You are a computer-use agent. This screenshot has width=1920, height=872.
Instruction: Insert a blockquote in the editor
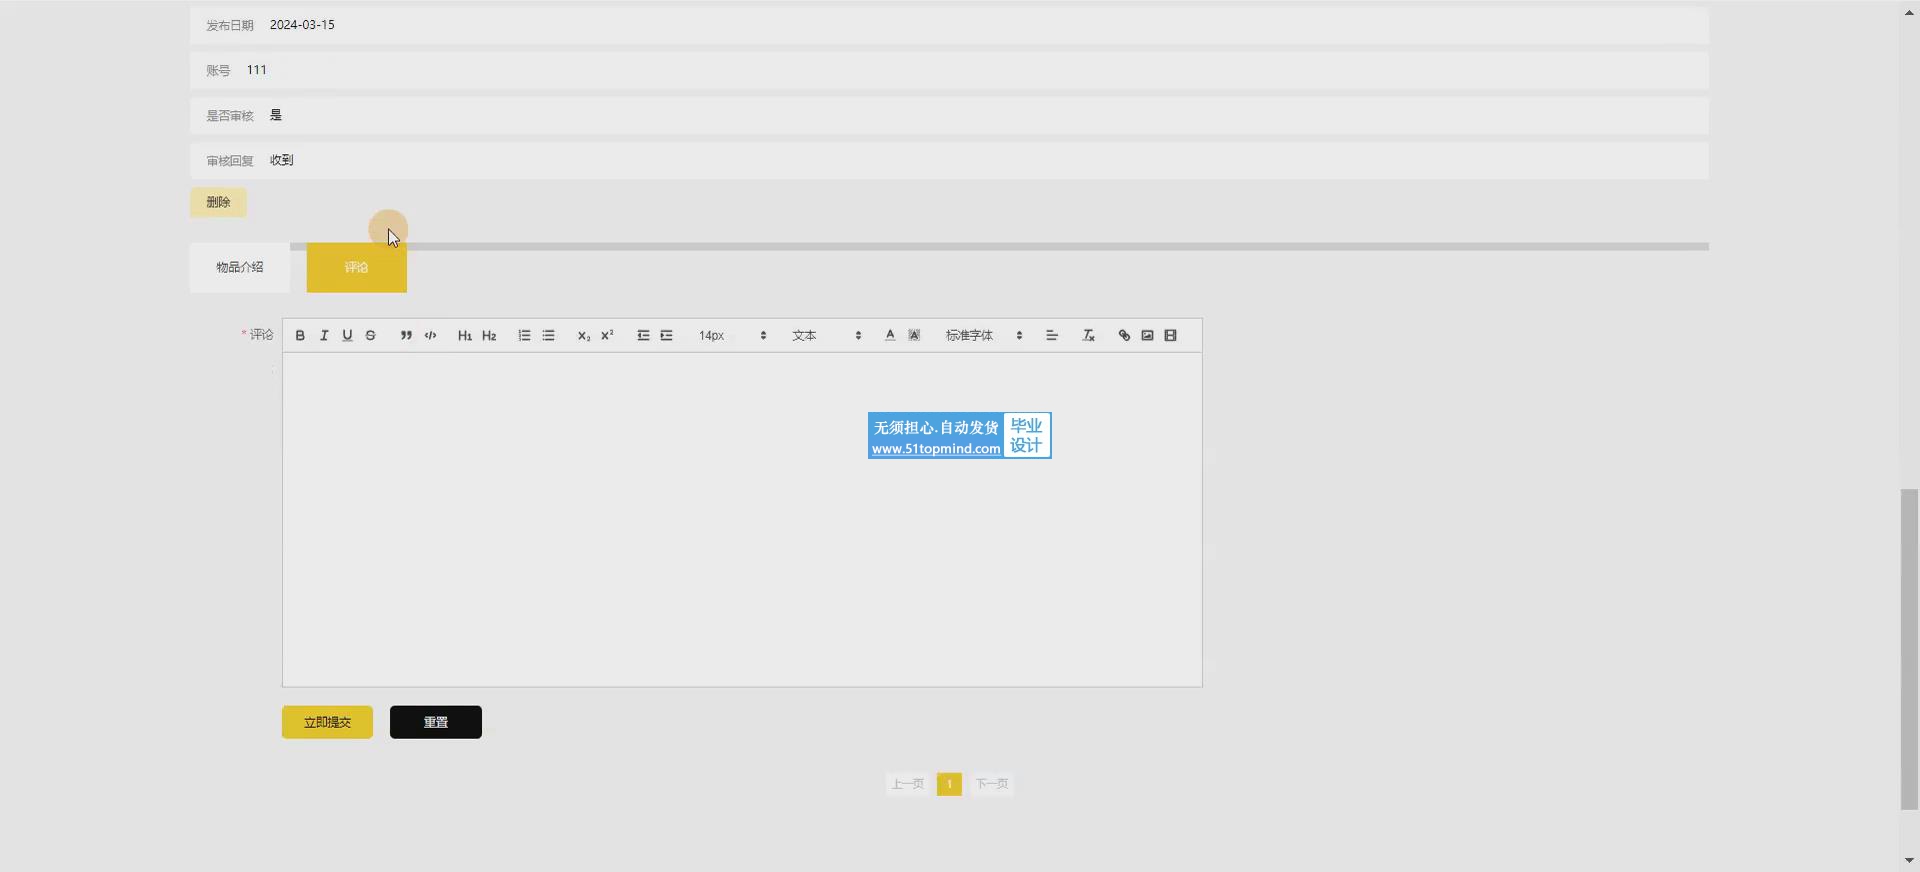coord(406,336)
